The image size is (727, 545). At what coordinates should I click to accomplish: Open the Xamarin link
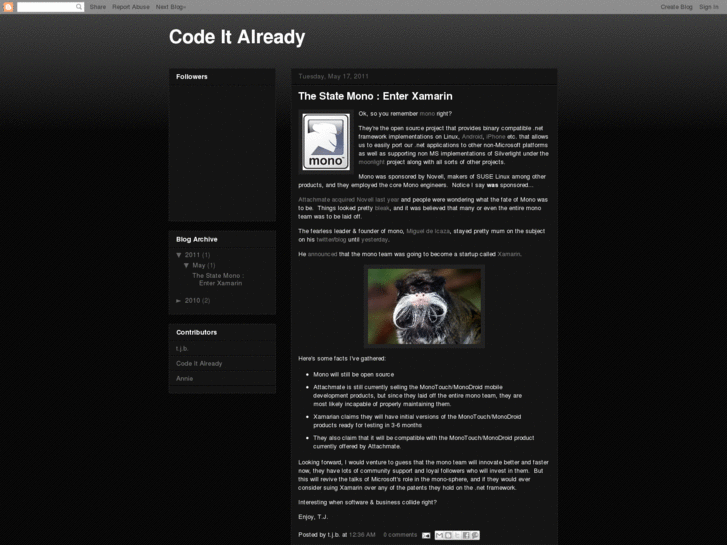[509, 254]
